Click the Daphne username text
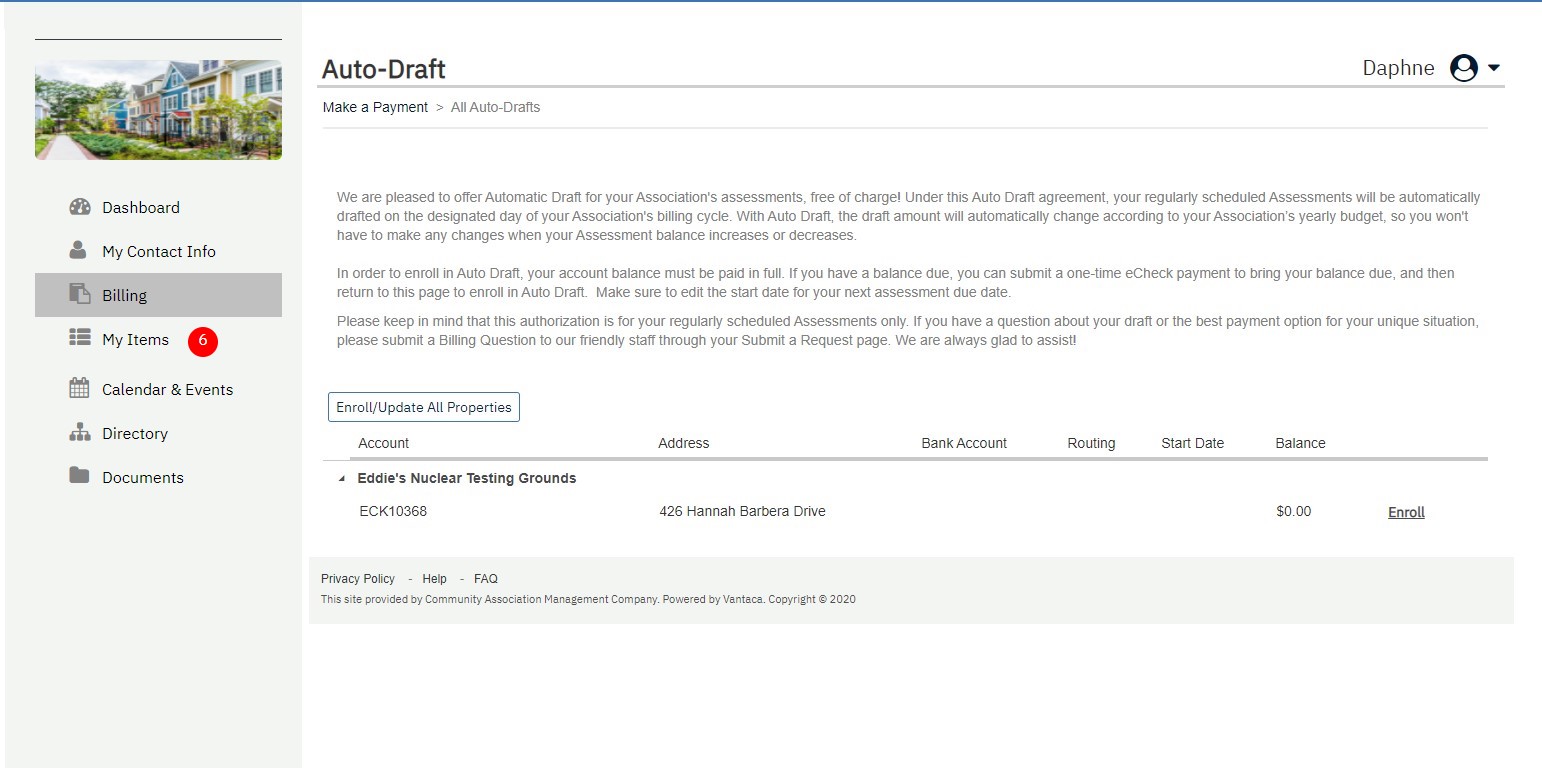The image size is (1542, 768). point(1398,68)
